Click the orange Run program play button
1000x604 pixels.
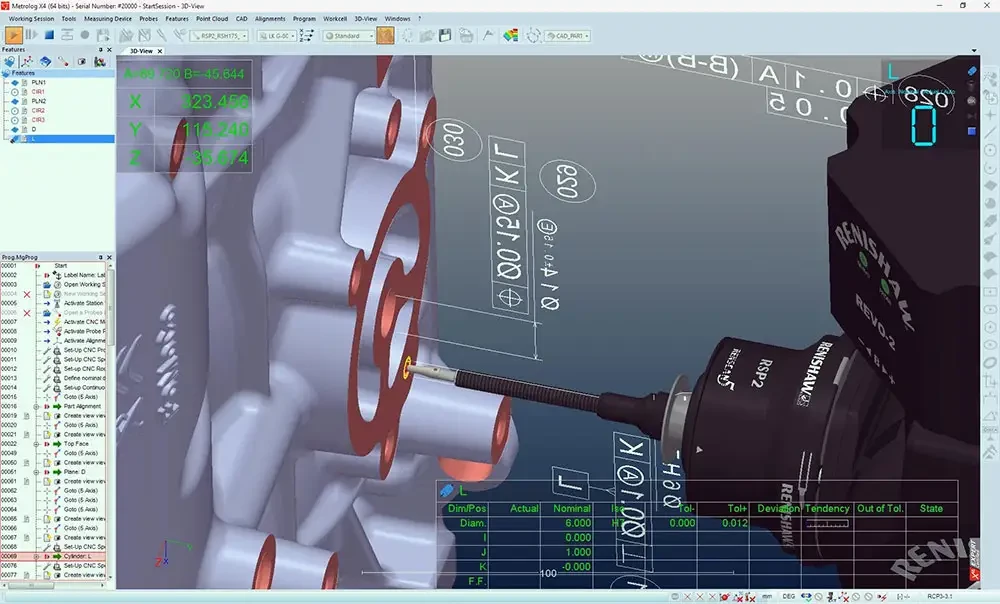pyautogui.click(x=14, y=36)
